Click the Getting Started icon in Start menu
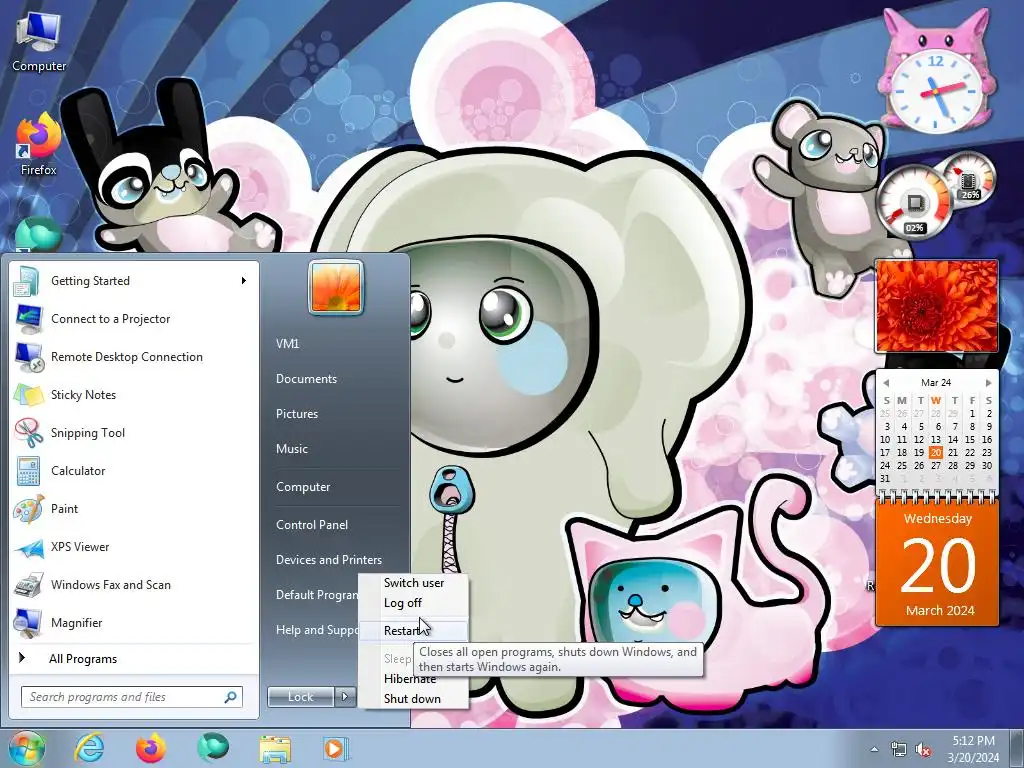Image resolution: width=1024 pixels, height=768 pixels. click(28, 281)
